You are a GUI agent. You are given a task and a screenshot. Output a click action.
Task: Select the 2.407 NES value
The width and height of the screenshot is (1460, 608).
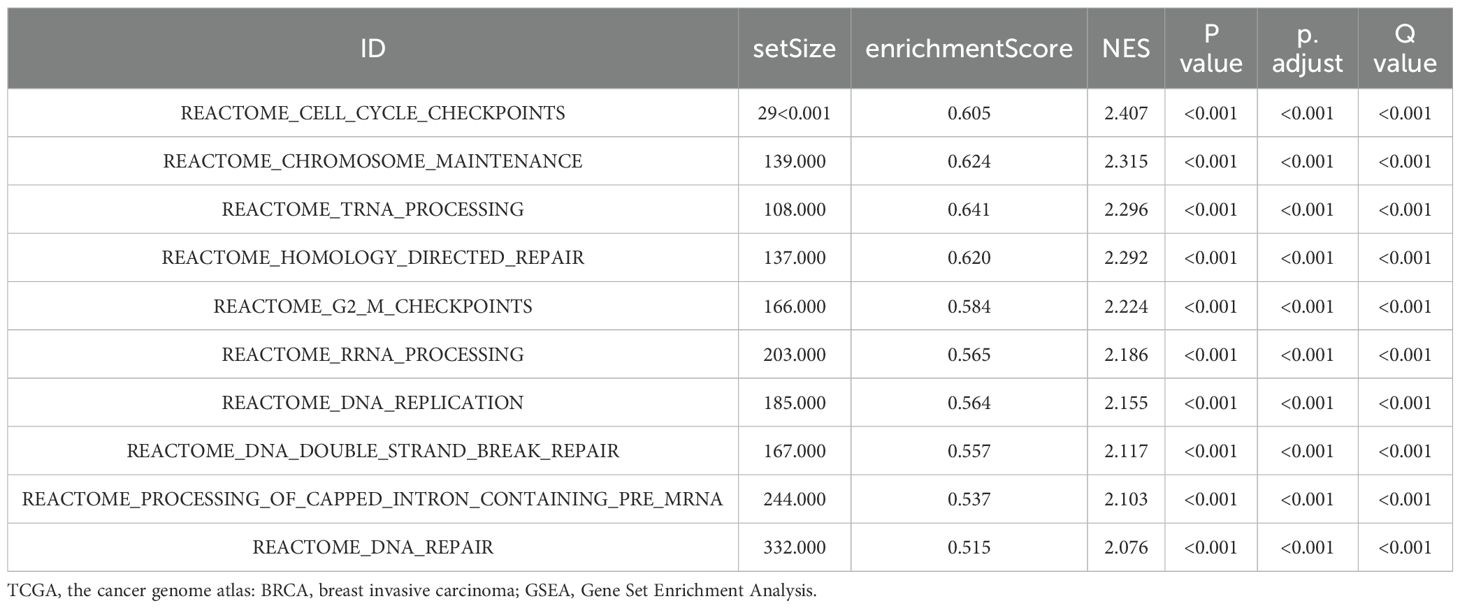click(1126, 113)
